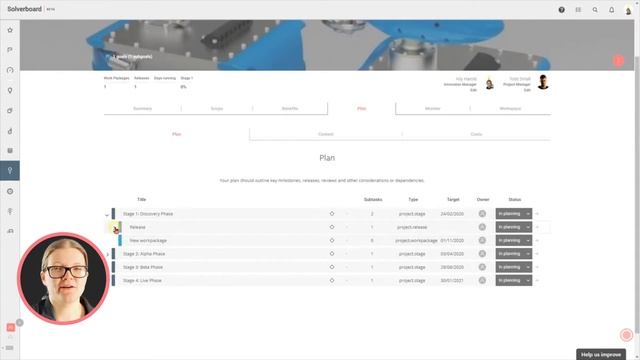Click diamond icon in Release row
This screenshot has width=640, height=360.
click(x=332, y=227)
